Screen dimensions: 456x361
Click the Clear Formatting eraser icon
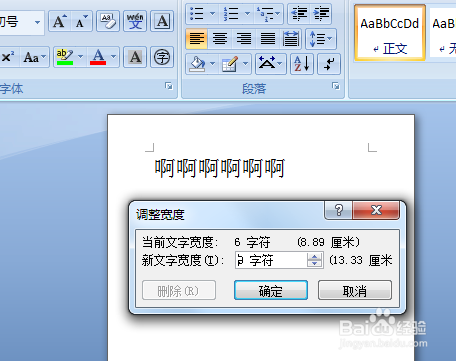coord(108,21)
